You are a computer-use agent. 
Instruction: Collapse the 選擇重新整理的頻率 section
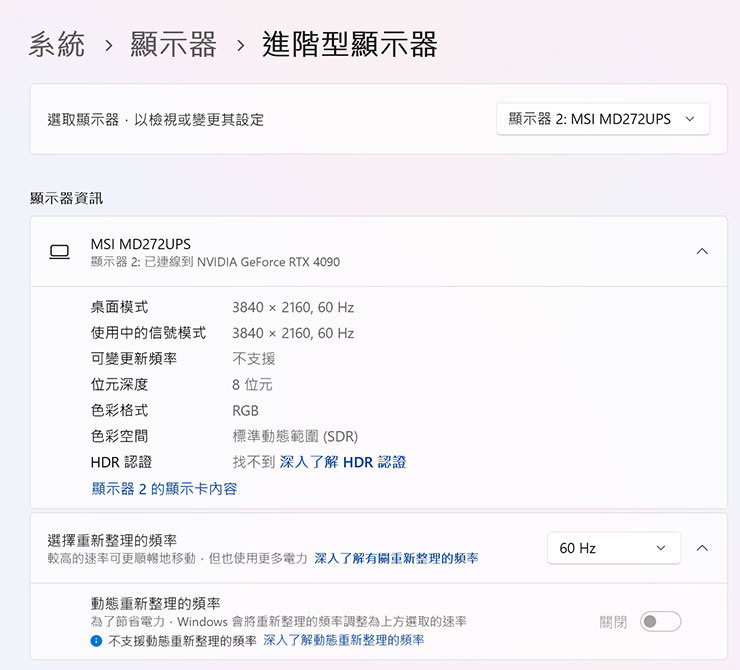point(702,548)
